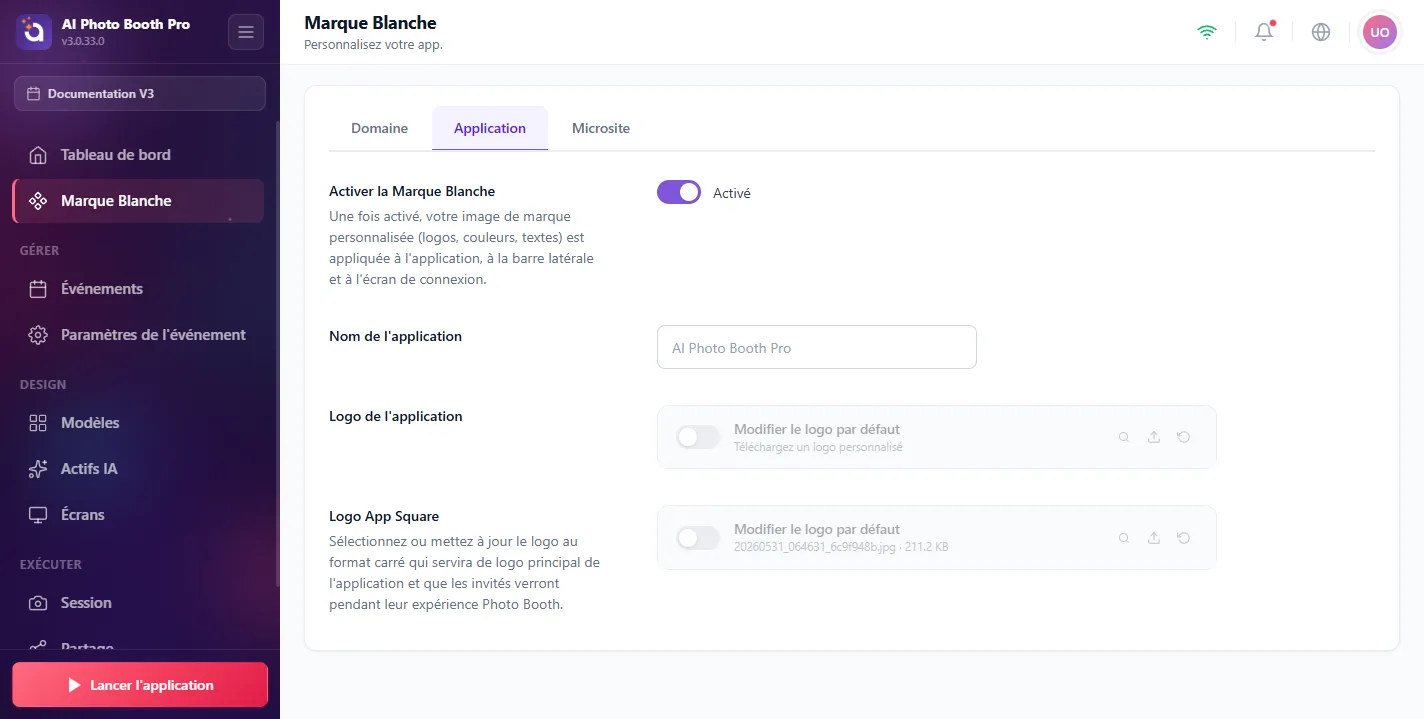Click reset icon for Logo App Square
The width and height of the screenshot is (1424, 719).
[x=1184, y=538]
